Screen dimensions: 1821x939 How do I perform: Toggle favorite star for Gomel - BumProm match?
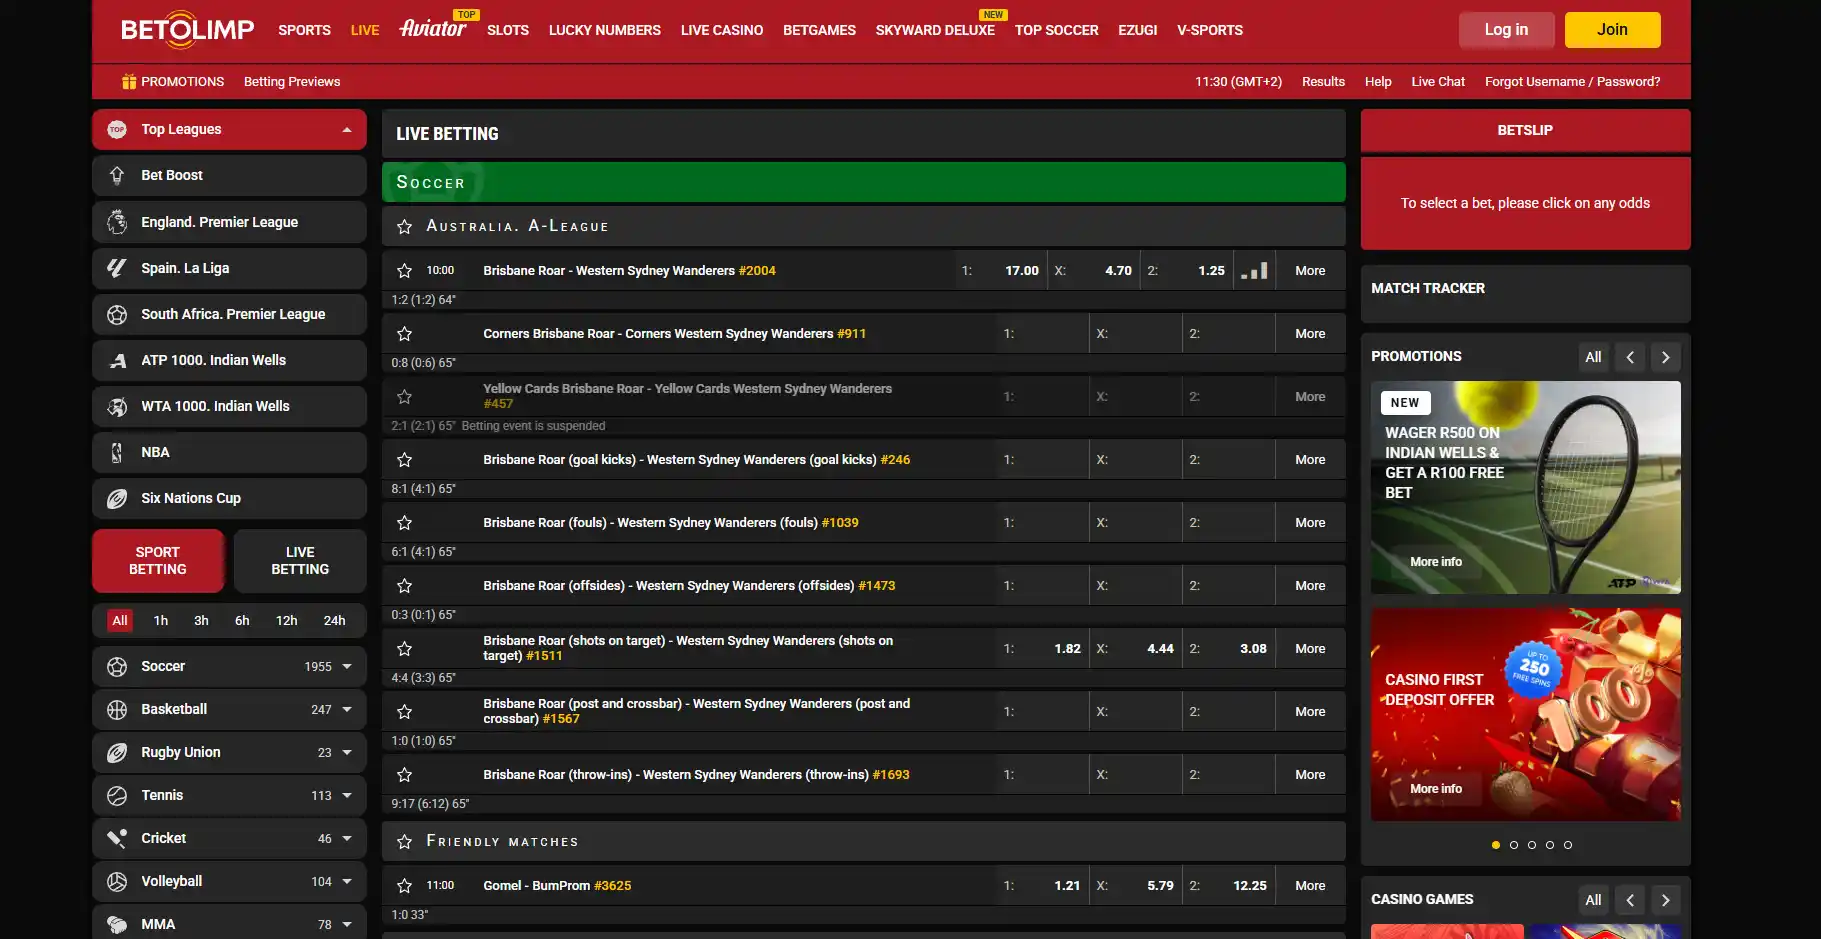(x=405, y=886)
